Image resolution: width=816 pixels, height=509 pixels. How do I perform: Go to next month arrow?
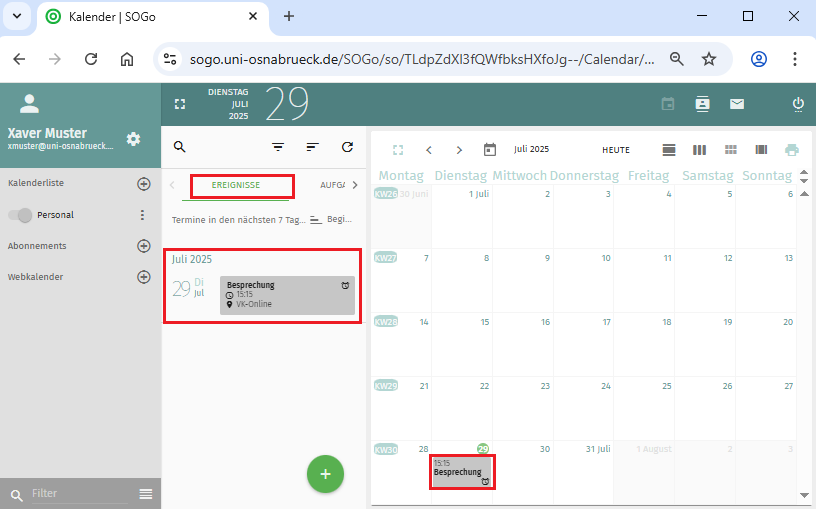[x=459, y=150]
